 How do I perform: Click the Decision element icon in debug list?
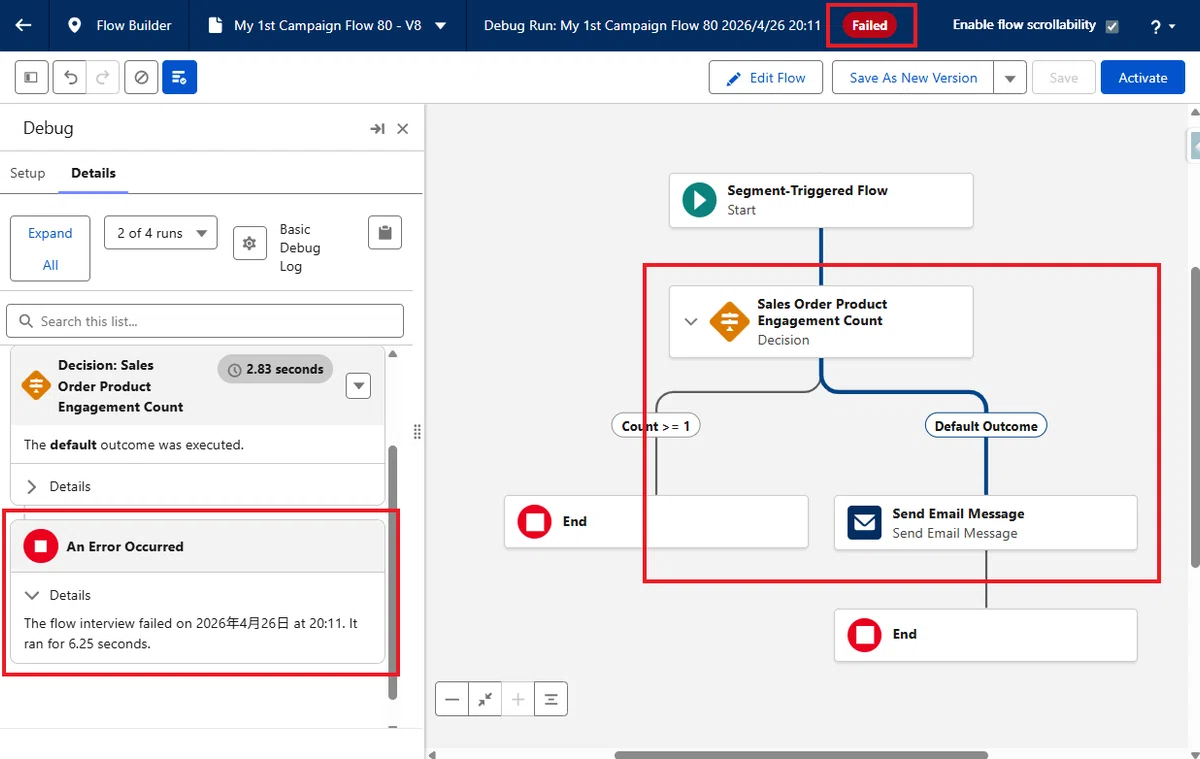pyautogui.click(x=36, y=385)
